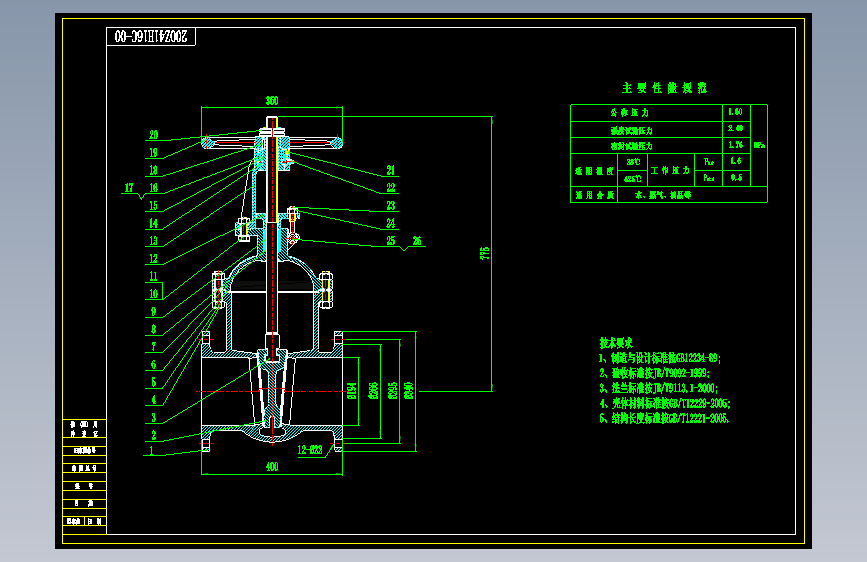
Task: Select part callout number 3
Action: point(154,418)
